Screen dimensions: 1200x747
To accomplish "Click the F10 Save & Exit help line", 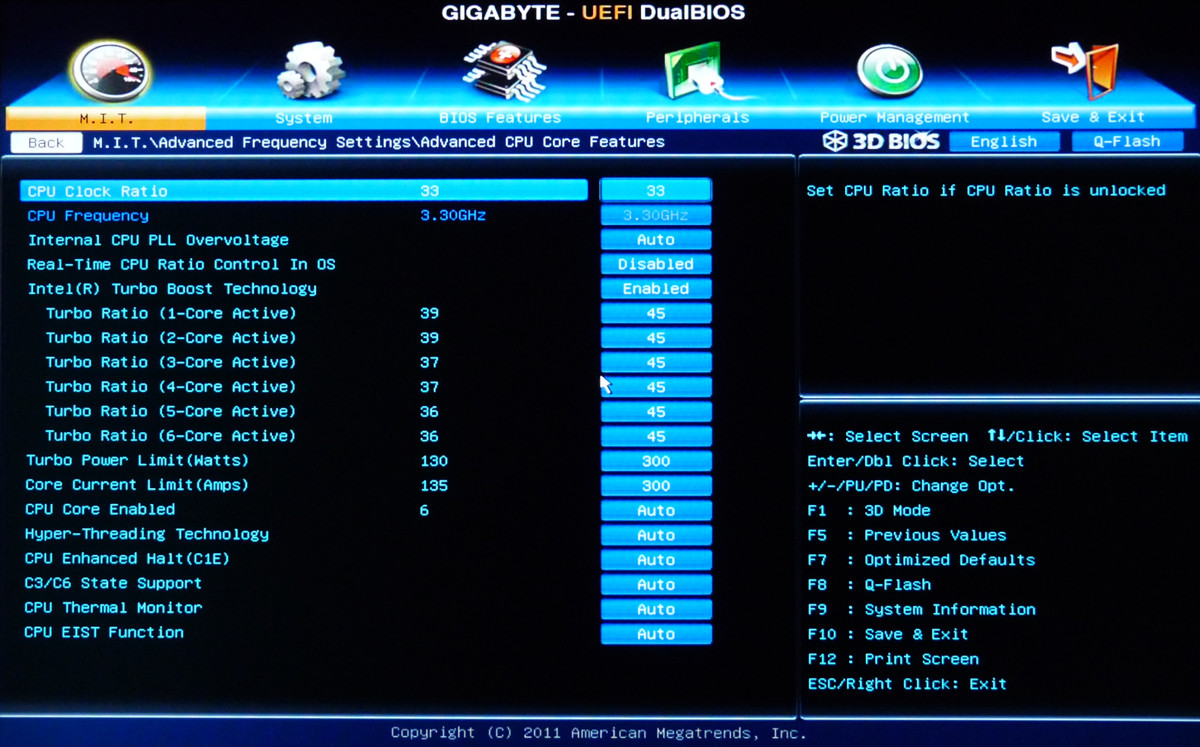I will click(x=888, y=634).
